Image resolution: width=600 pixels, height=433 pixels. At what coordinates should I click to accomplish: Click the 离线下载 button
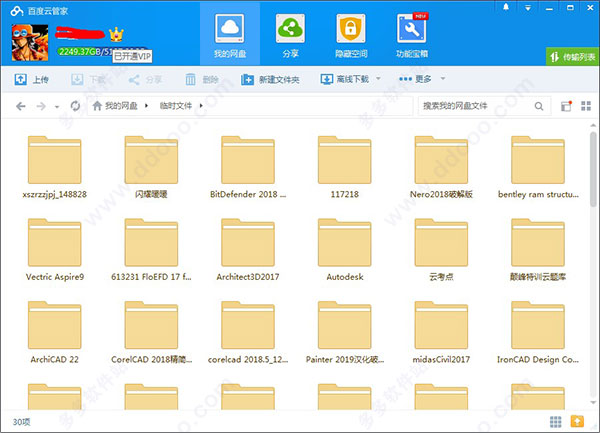coord(344,79)
